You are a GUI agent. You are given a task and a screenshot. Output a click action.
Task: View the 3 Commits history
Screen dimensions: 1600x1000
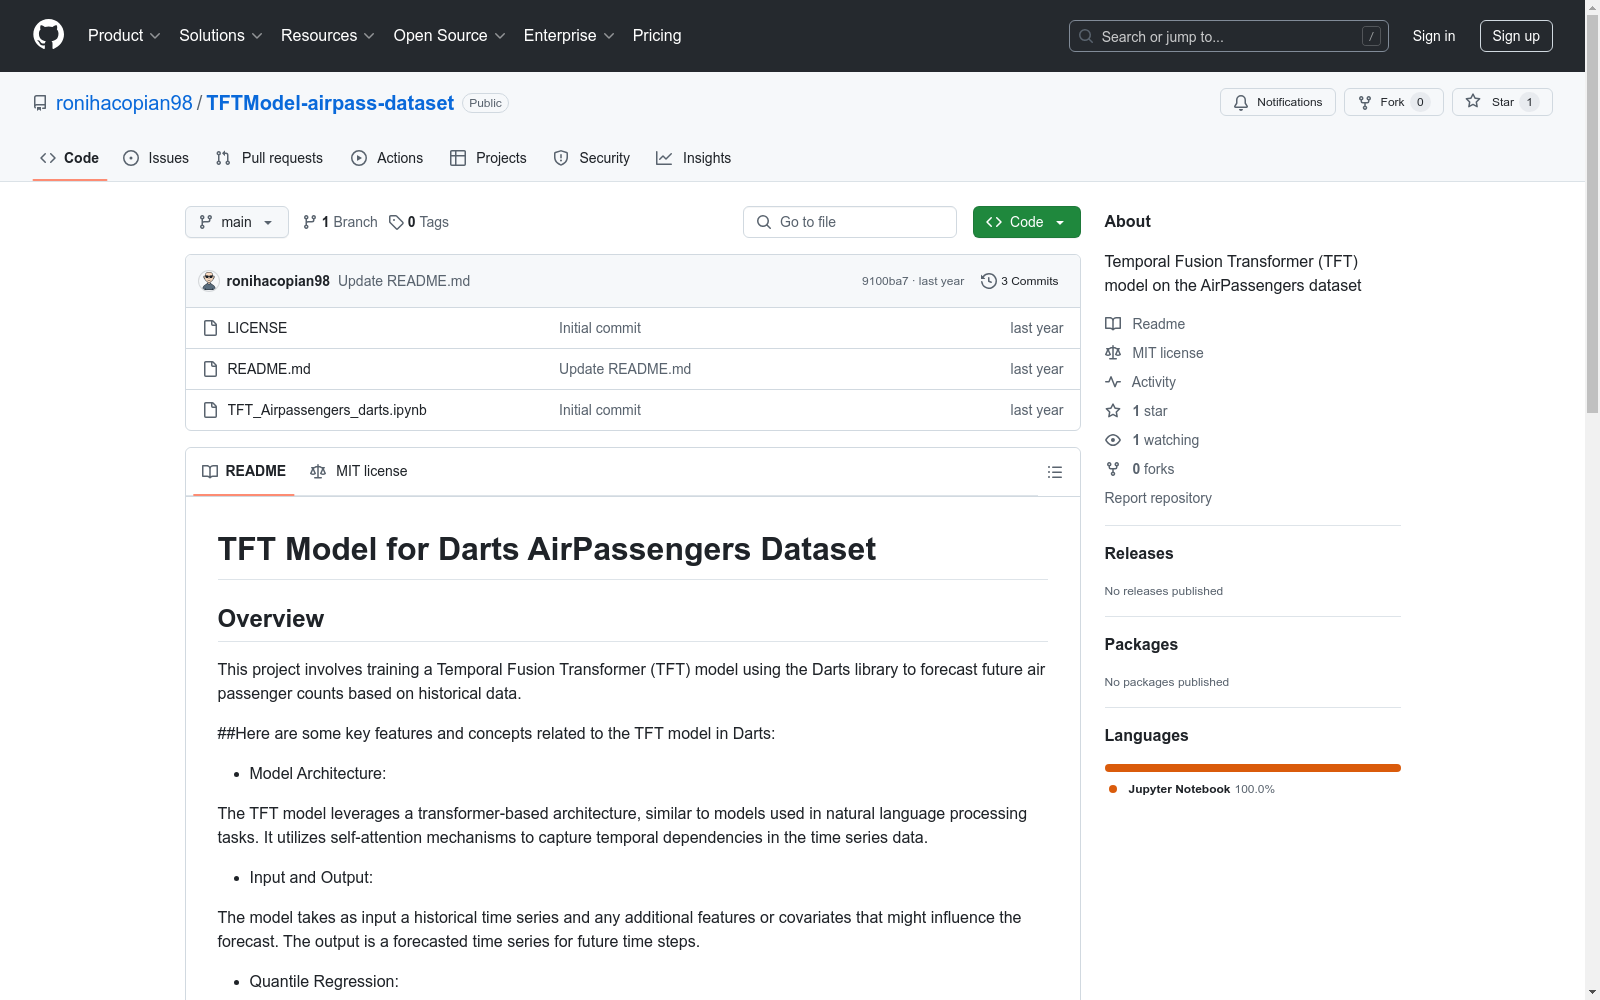click(1020, 281)
